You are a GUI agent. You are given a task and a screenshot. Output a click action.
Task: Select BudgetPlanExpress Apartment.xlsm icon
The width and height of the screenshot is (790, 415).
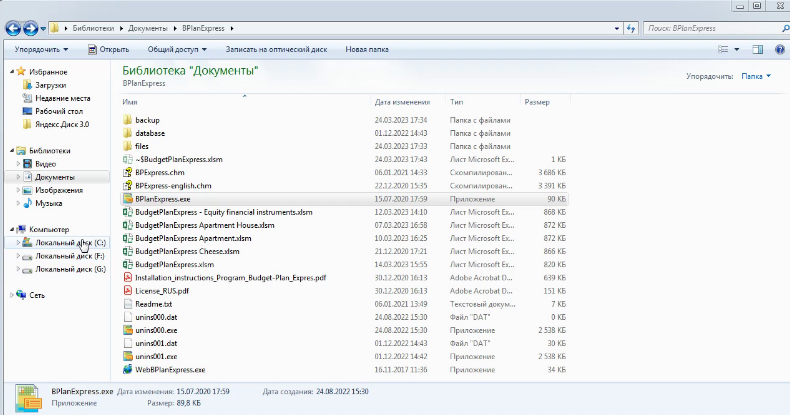[x=127, y=238]
